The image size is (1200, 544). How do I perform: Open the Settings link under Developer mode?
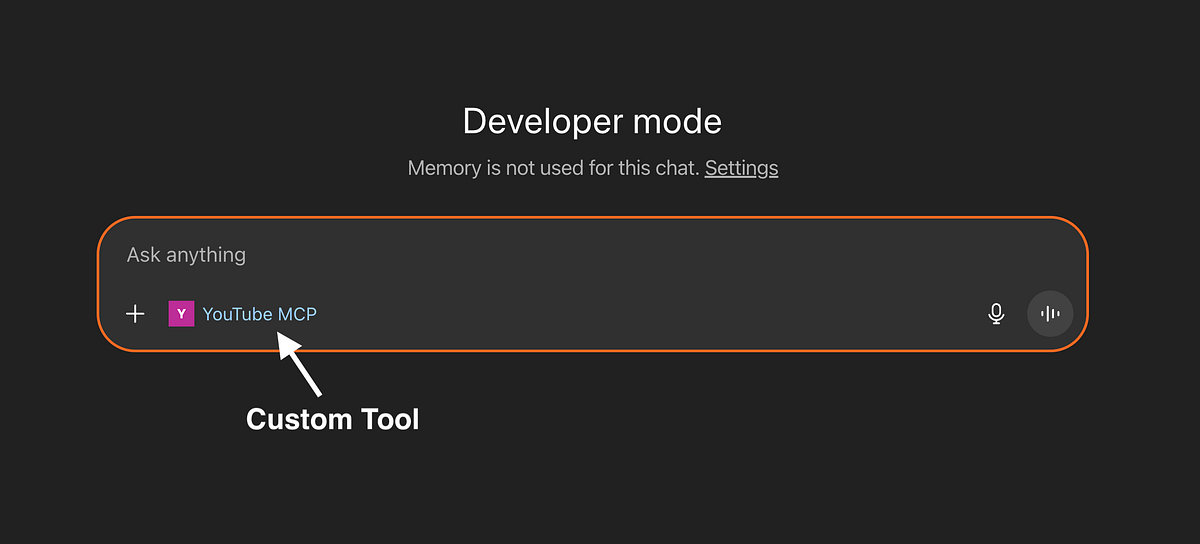click(741, 168)
